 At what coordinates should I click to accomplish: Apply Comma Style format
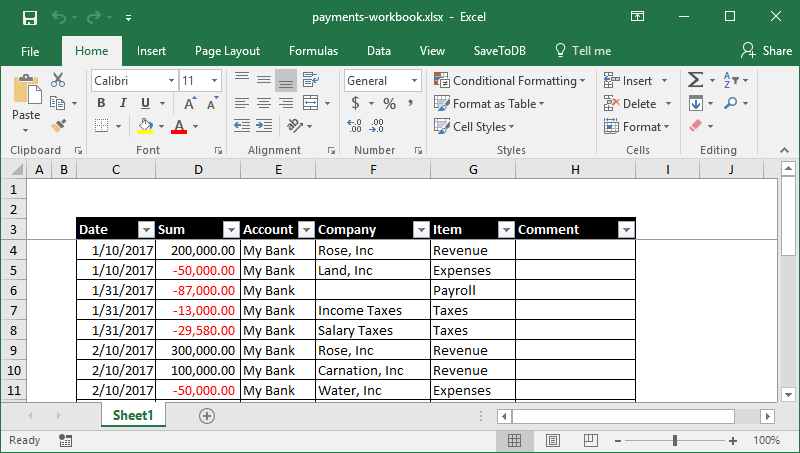pos(410,104)
